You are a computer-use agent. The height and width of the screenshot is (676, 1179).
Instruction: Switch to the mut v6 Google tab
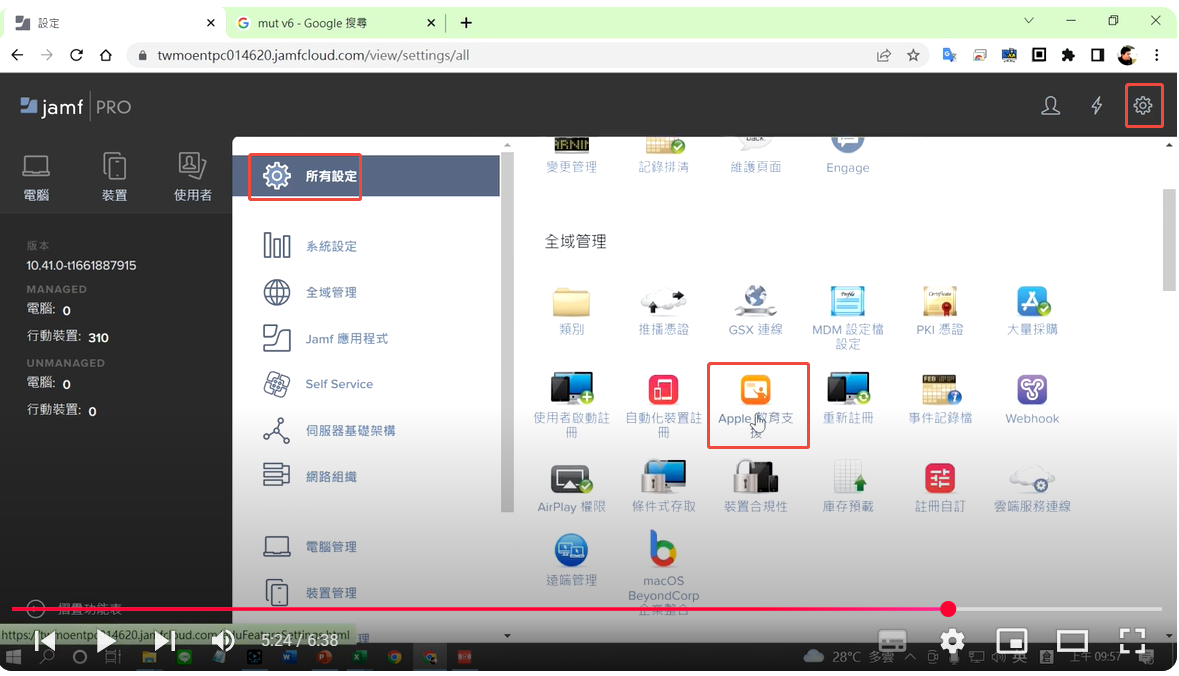pos(336,23)
